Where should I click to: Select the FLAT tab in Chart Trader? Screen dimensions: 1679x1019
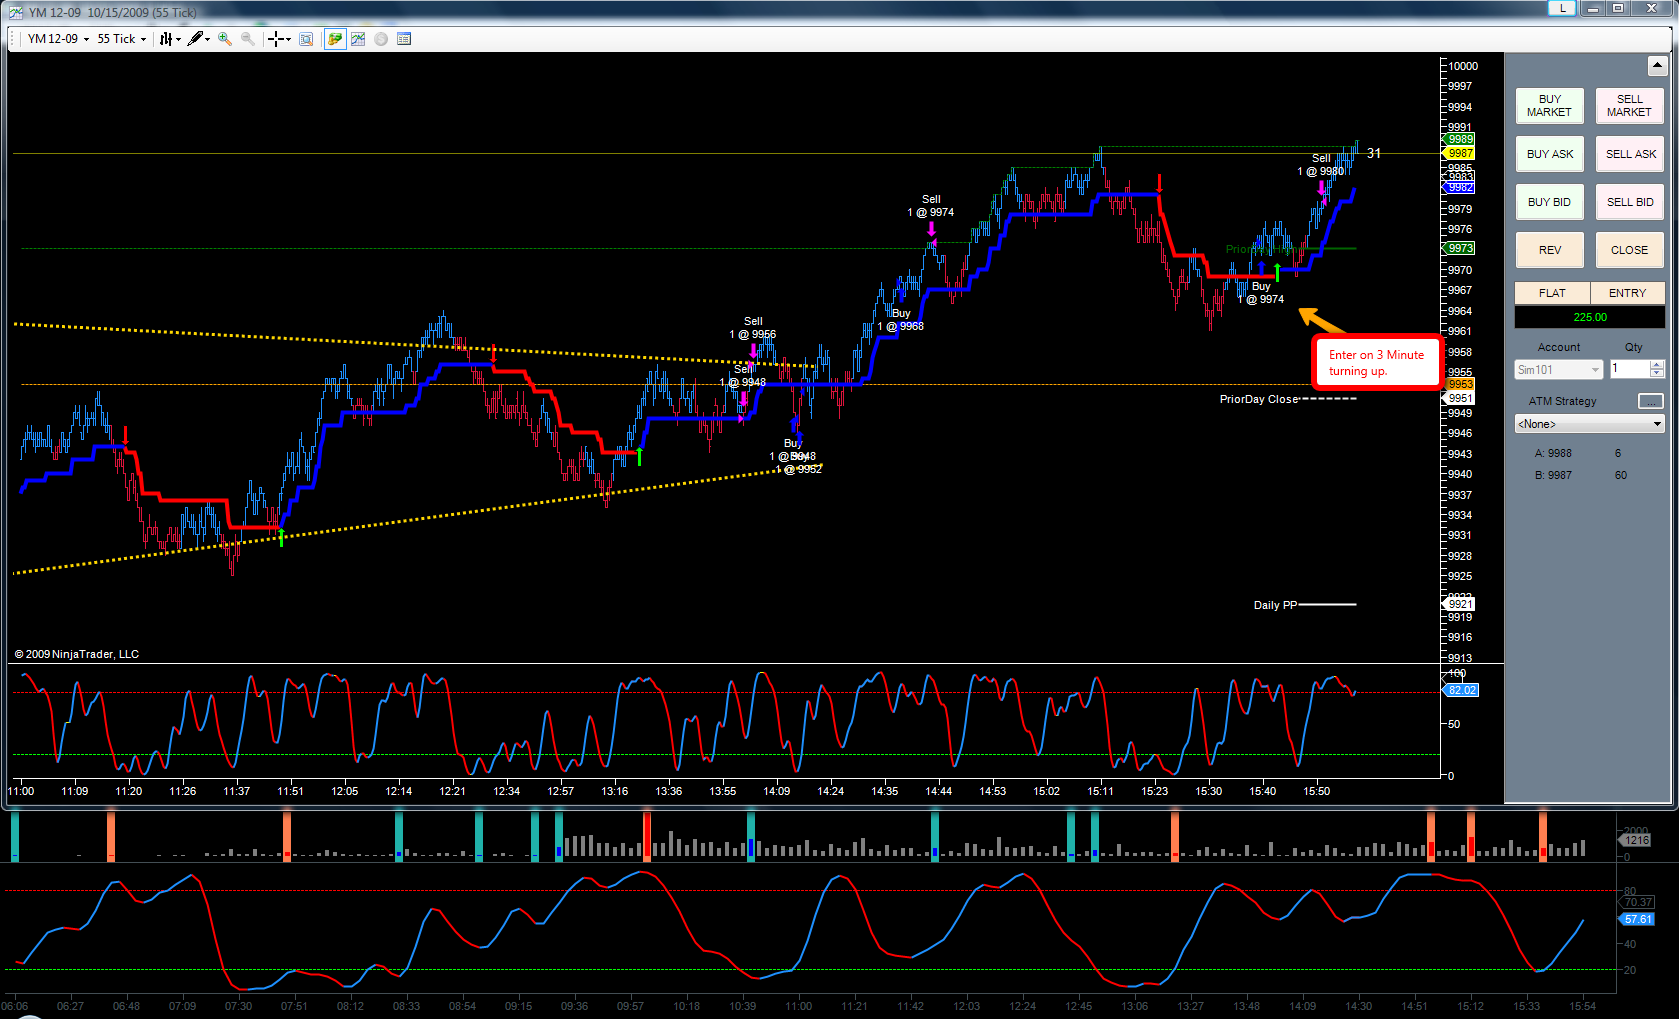point(1552,293)
